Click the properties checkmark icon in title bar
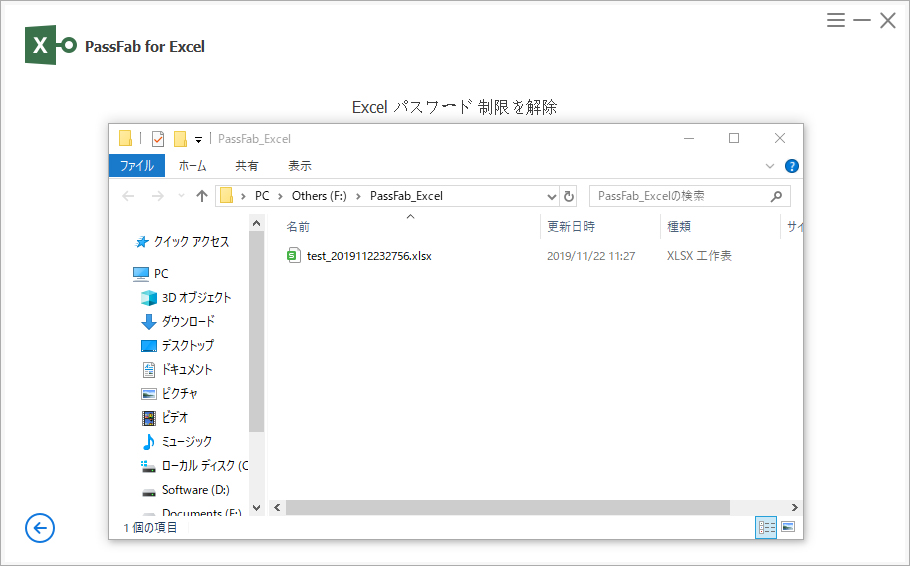The image size is (910, 566). click(x=158, y=139)
